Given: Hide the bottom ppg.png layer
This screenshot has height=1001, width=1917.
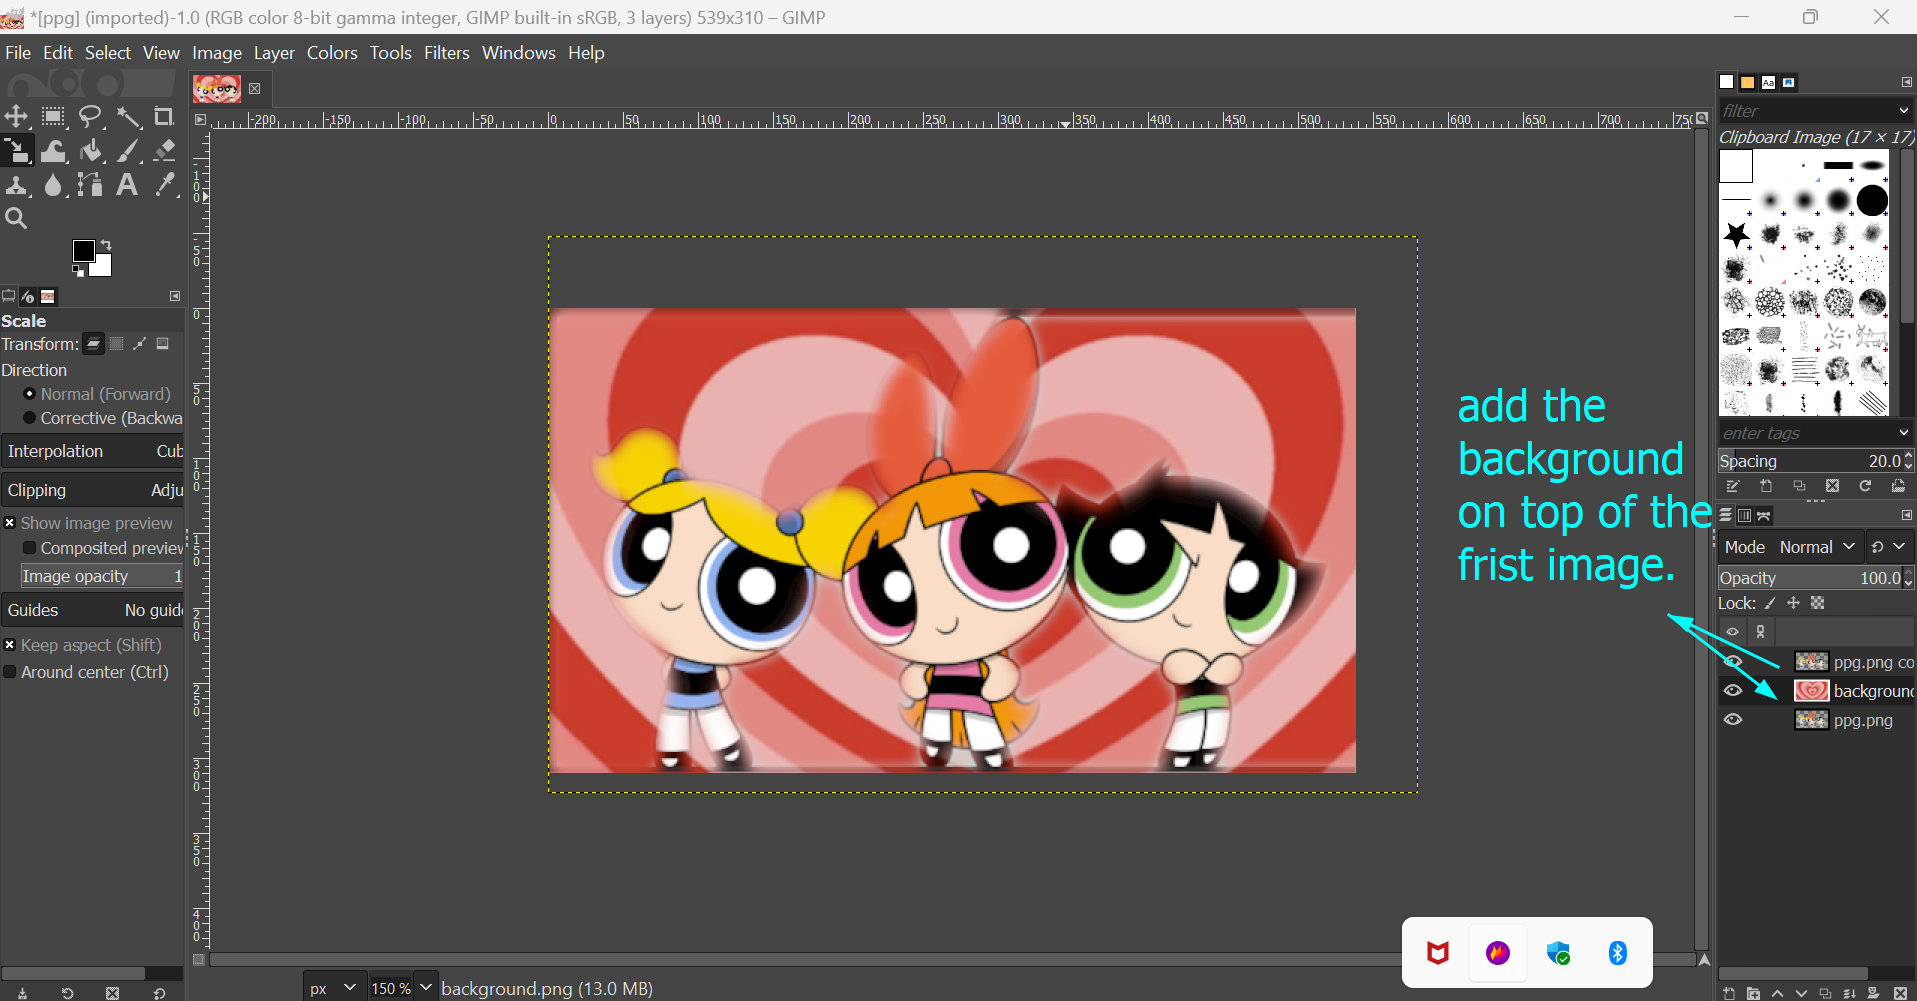Looking at the screenshot, I should pos(1733,719).
